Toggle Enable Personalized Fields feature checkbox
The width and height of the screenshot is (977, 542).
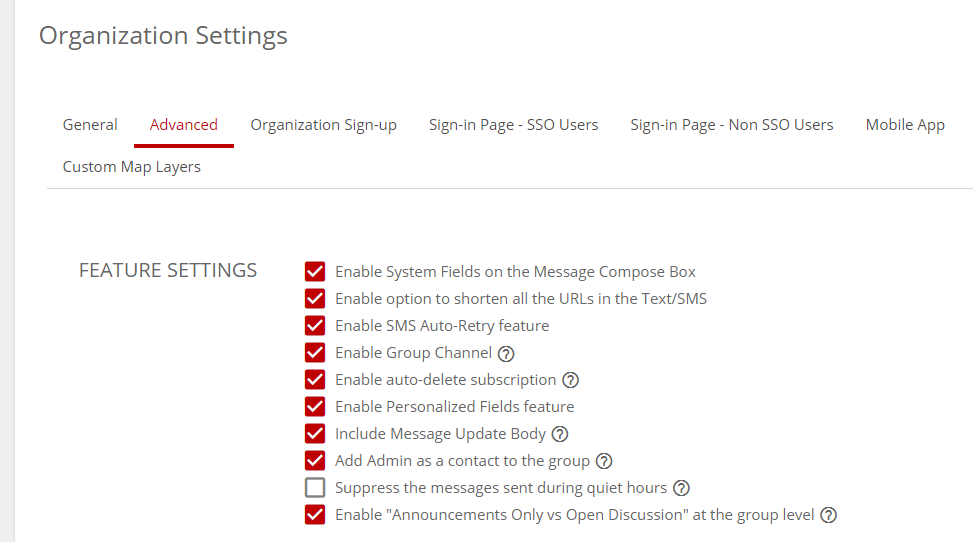pyautogui.click(x=315, y=407)
